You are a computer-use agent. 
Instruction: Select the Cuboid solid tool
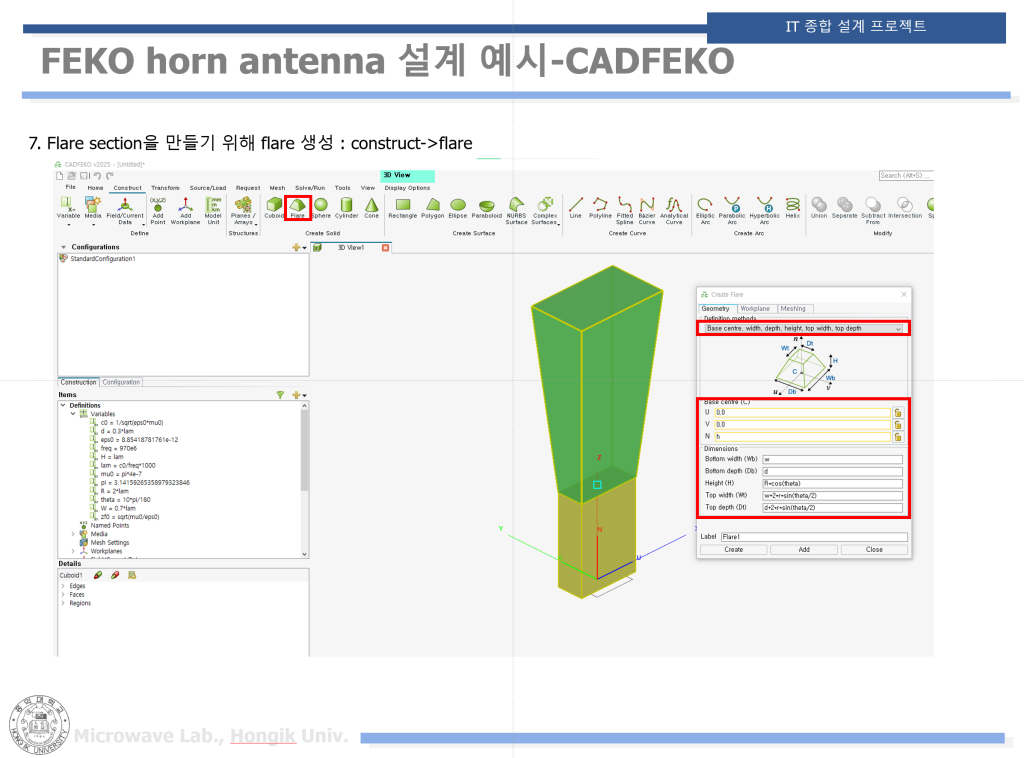click(x=274, y=208)
